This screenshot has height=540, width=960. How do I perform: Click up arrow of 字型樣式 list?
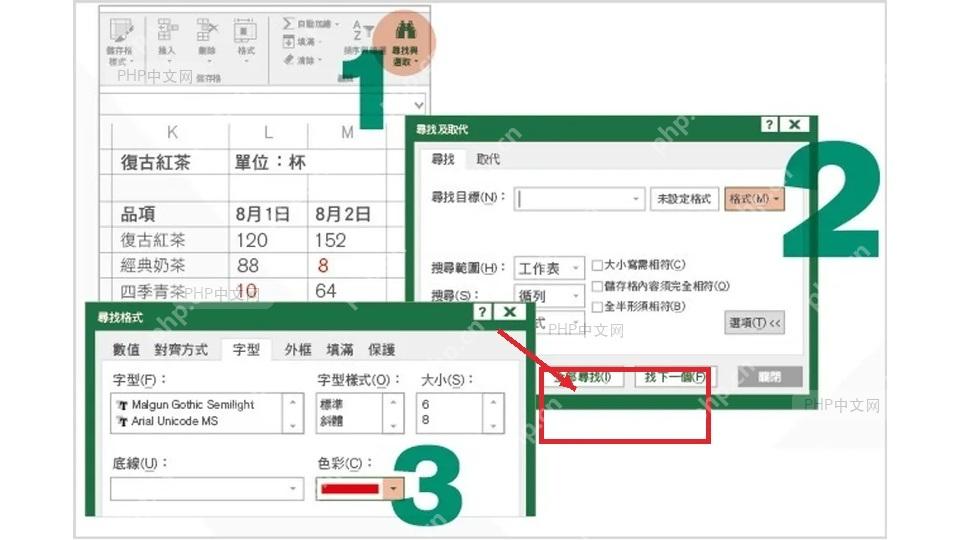[393, 402]
